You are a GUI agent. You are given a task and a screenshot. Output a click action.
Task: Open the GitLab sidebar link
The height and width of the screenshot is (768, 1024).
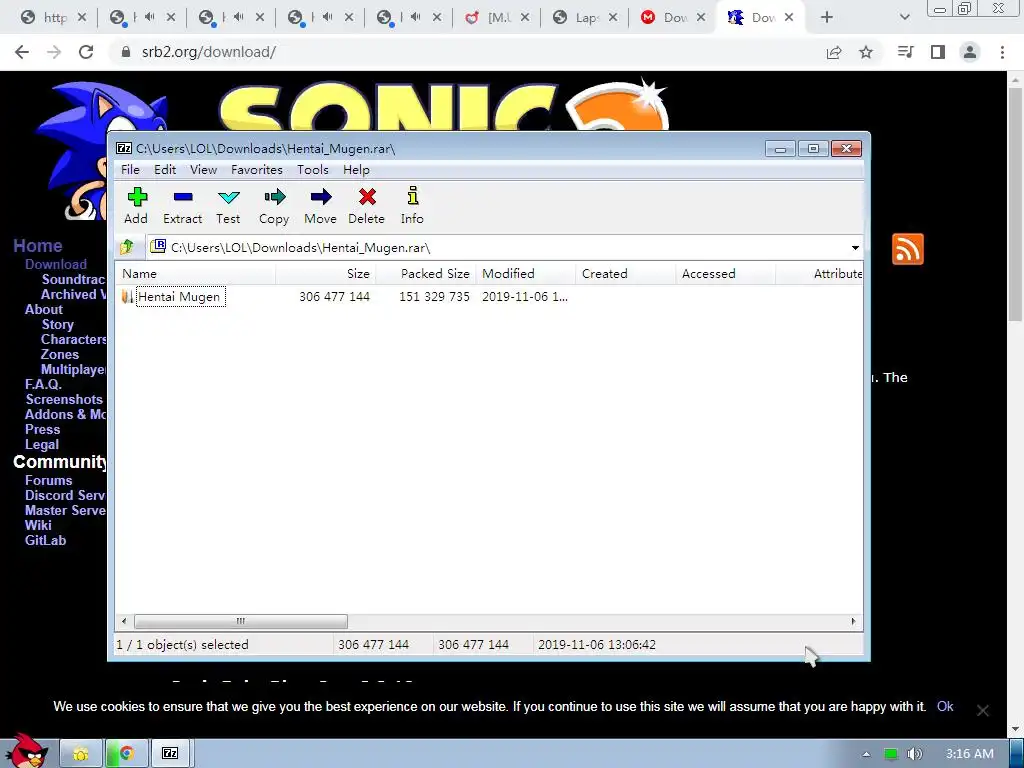(x=45, y=541)
